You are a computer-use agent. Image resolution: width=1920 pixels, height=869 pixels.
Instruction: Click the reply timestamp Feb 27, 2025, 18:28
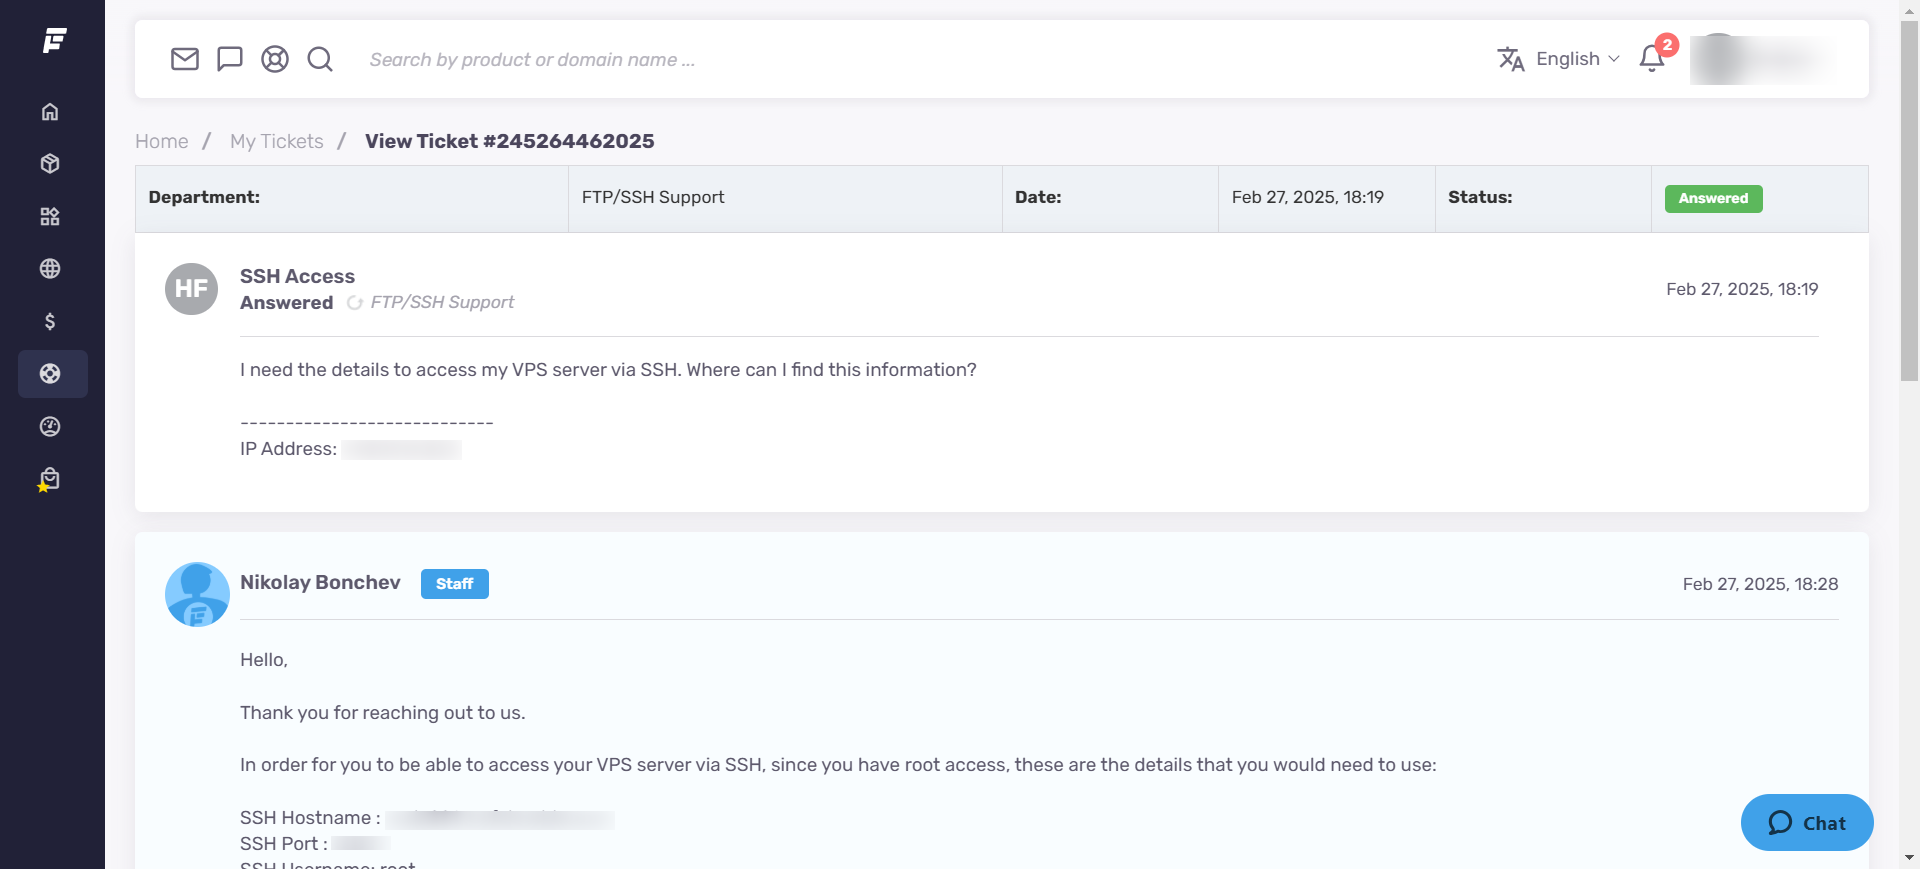click(1760, 584)
